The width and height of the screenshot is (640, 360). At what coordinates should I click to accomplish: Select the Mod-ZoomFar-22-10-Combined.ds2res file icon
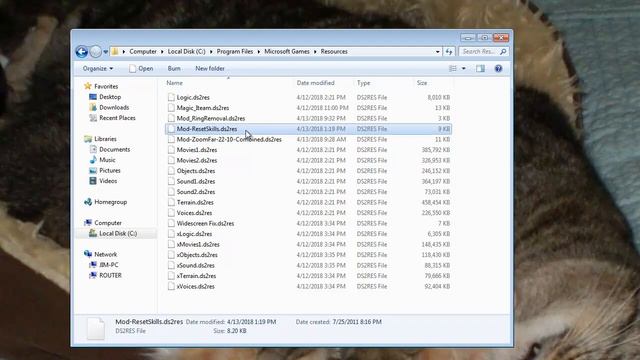tap(171, 139)
